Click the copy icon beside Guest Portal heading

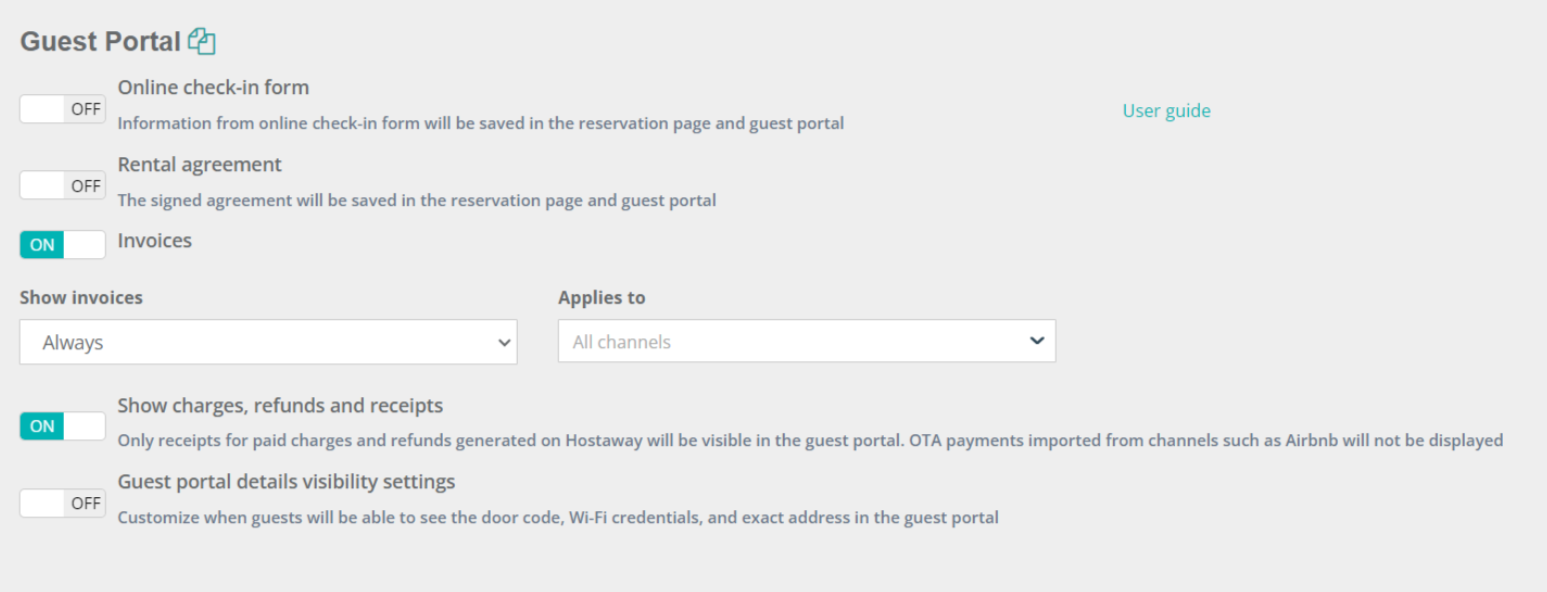202,41
